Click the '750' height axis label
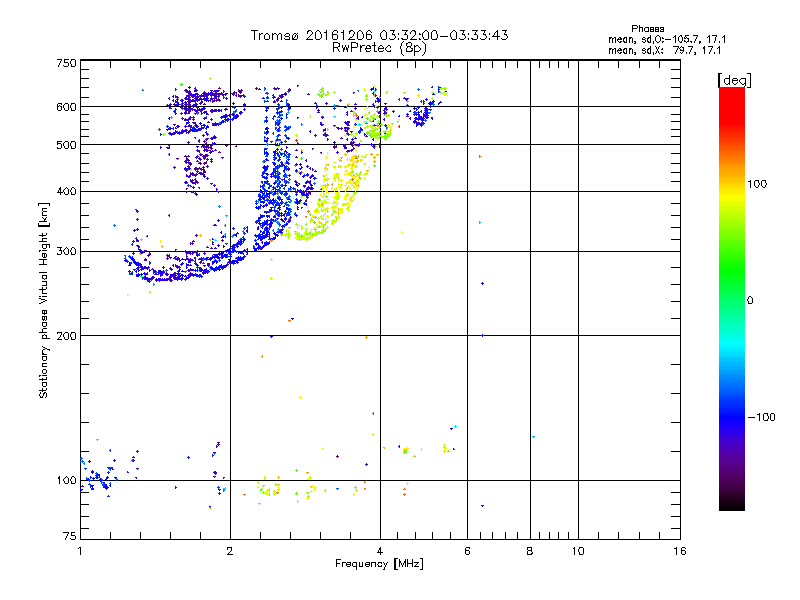Screen dimensions: 800x600 66,63
